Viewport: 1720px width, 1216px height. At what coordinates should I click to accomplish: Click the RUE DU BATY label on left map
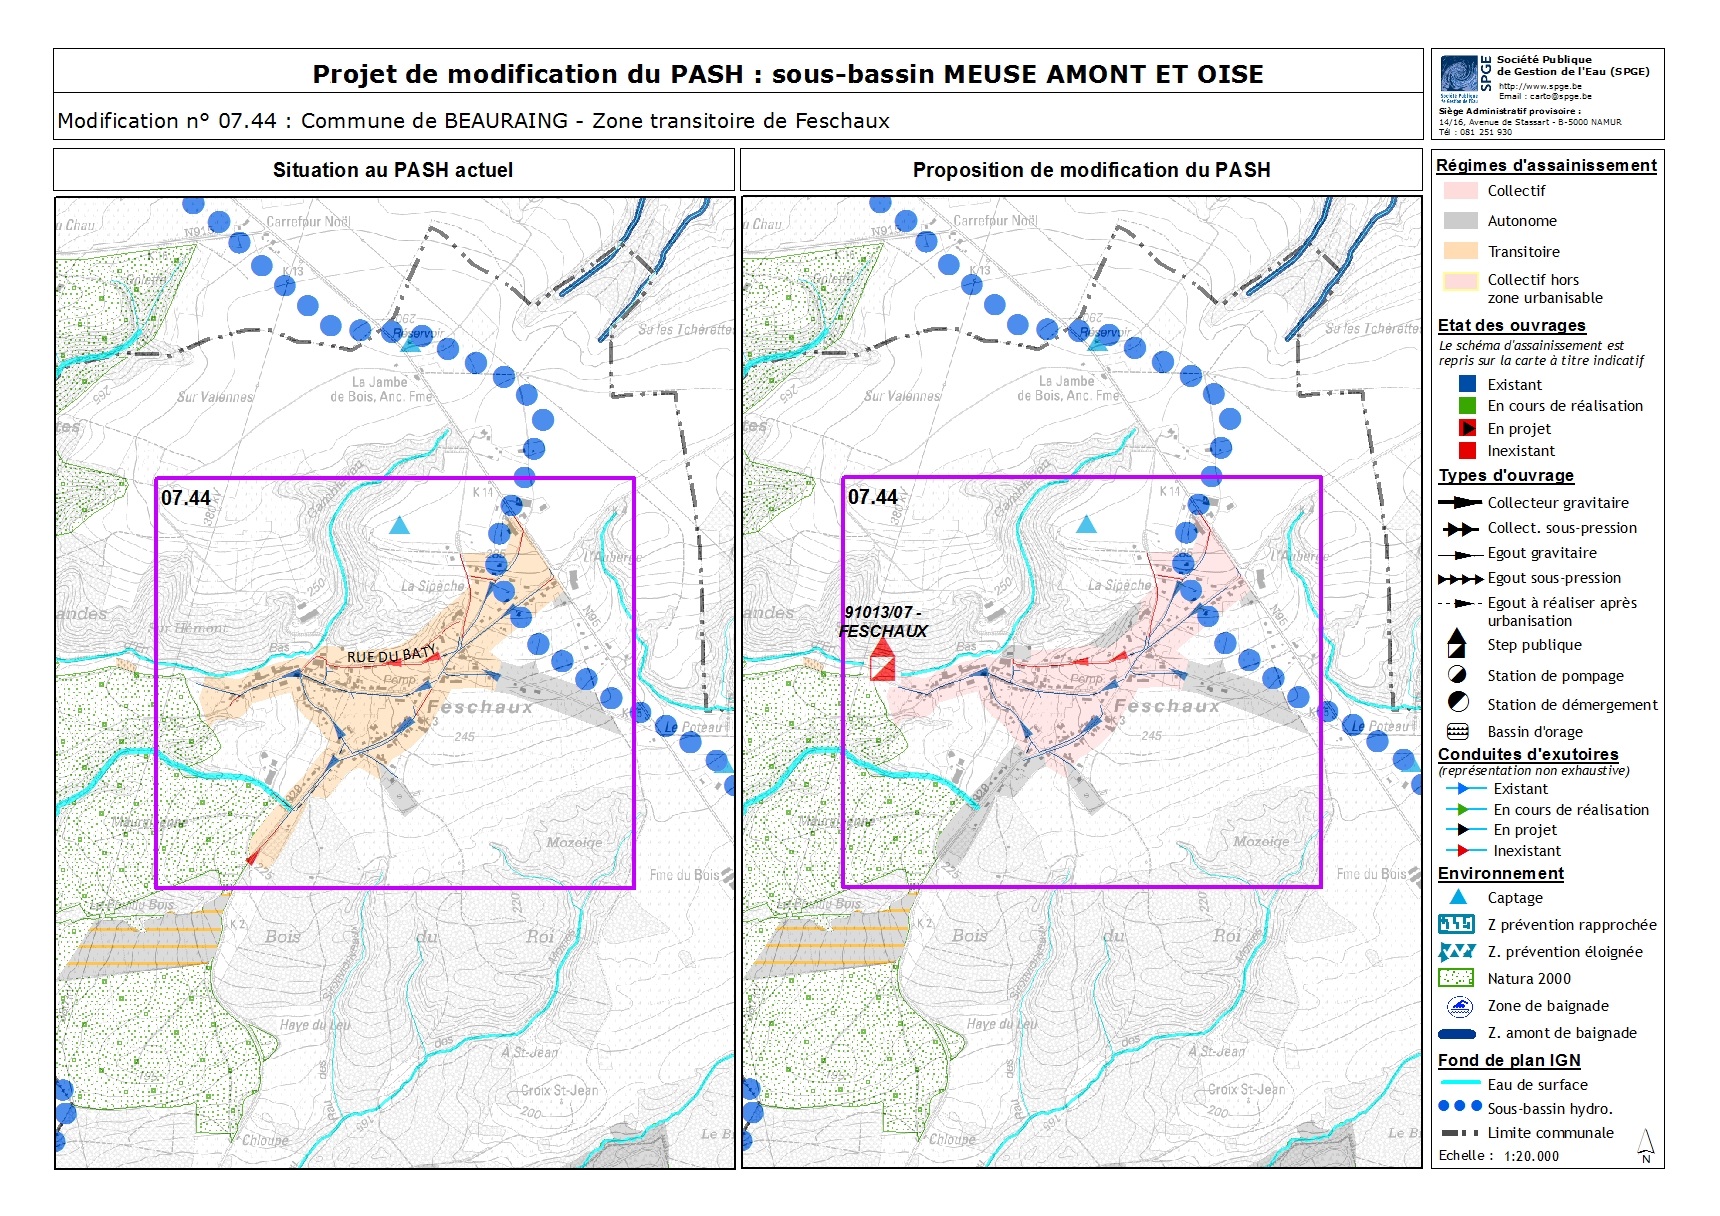tap(391, 656)
